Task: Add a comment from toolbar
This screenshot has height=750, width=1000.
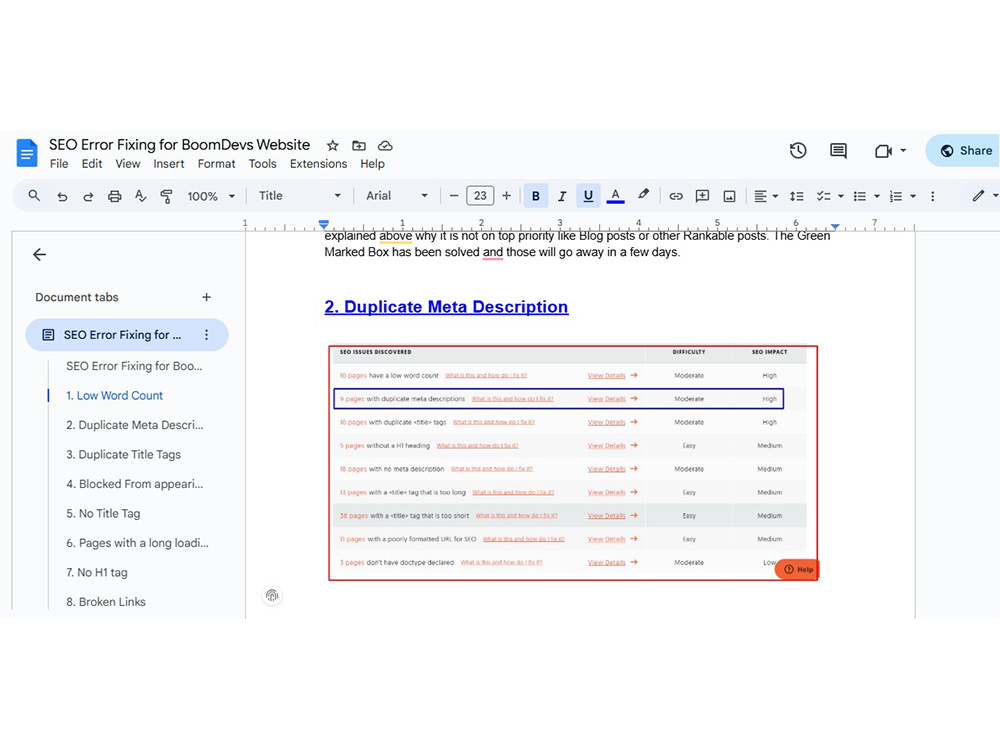Action: tap(702, 196)
